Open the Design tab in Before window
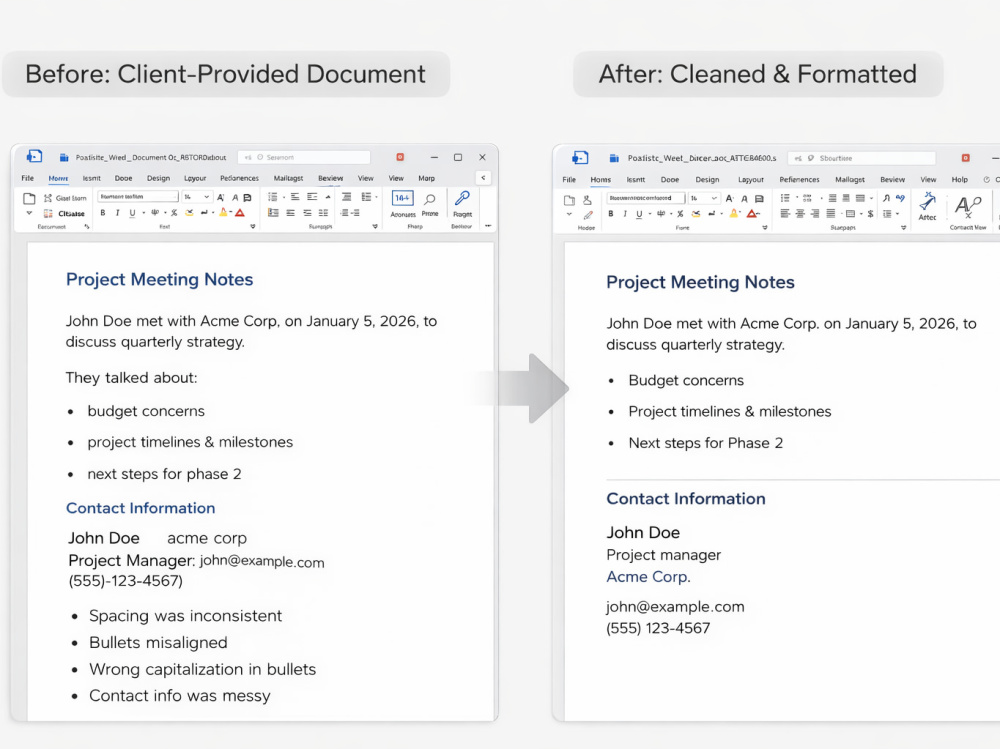1000x749 pixels. pyautogui.click(x=158, y=178)
